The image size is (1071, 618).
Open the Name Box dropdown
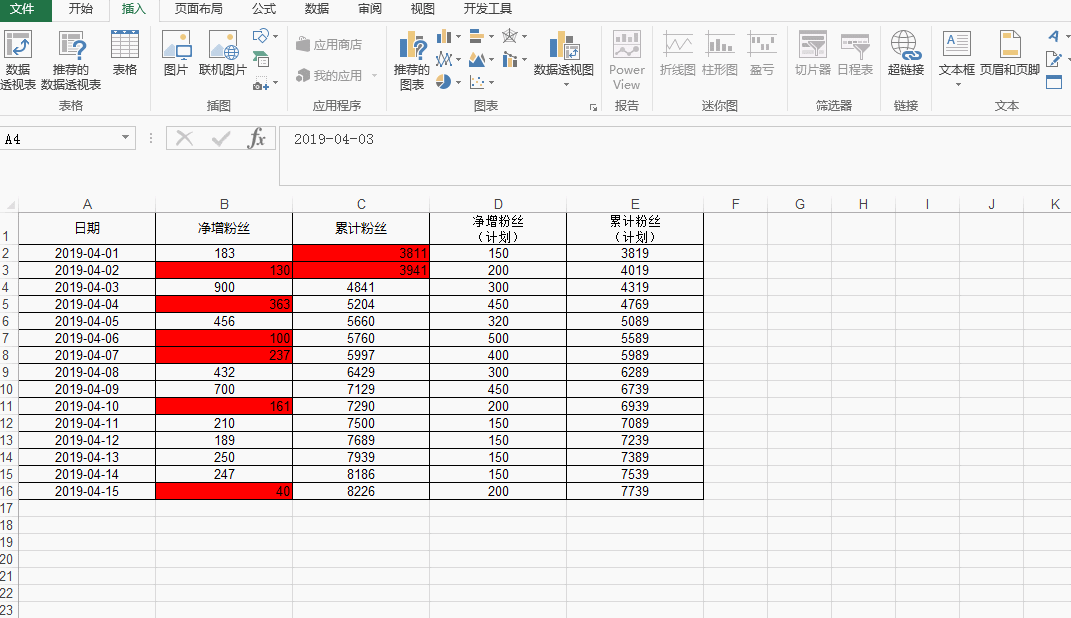[x=126, y=138]
